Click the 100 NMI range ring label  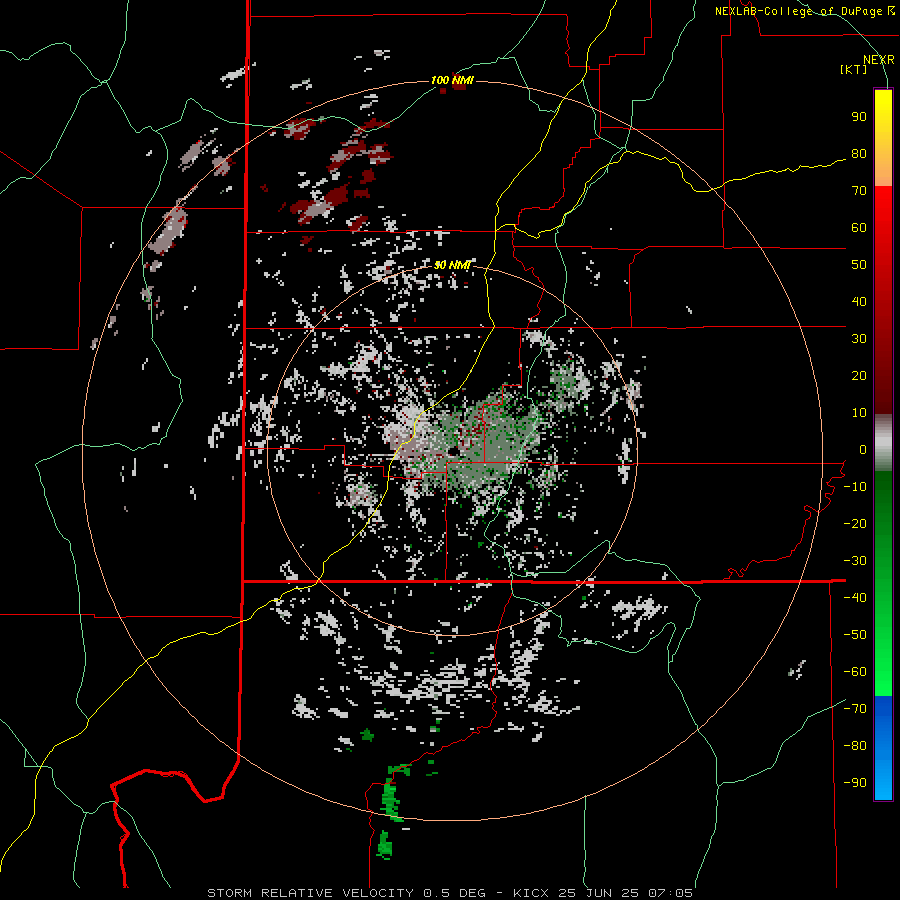(452, 80)
